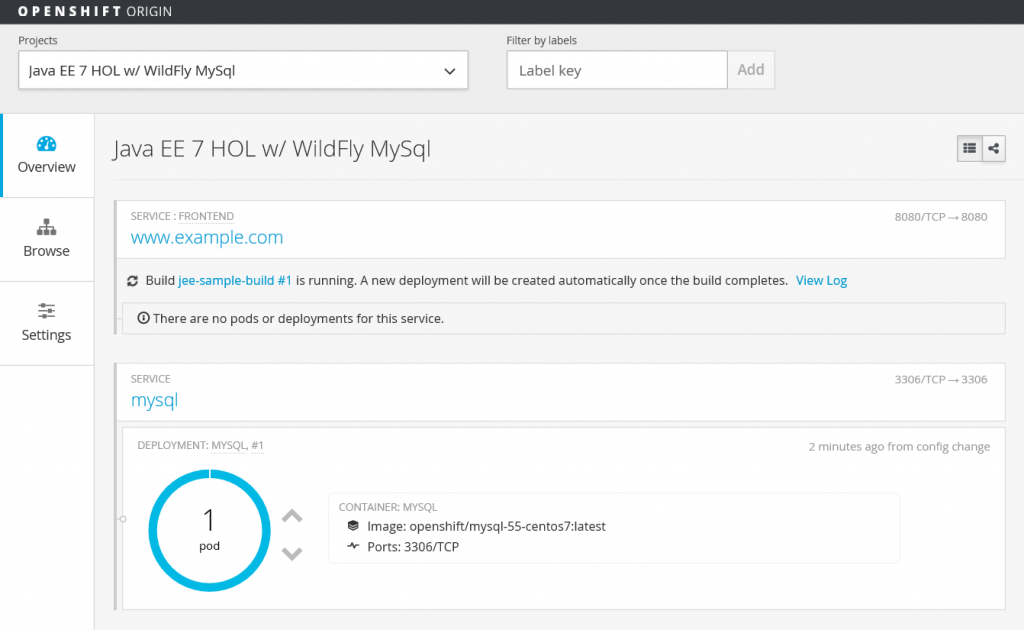Image resolution: width=1024 pixels, height=630 pixels.
Task: Click the no pods or deployments message
Action: pyautogui.click(x=298, y=319)
